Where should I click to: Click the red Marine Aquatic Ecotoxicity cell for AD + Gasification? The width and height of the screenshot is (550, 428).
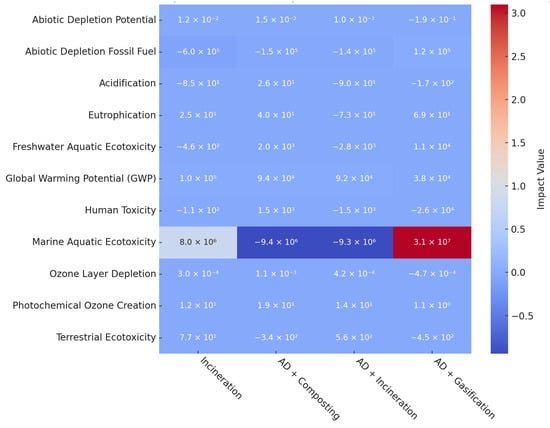tap(432, 242)
